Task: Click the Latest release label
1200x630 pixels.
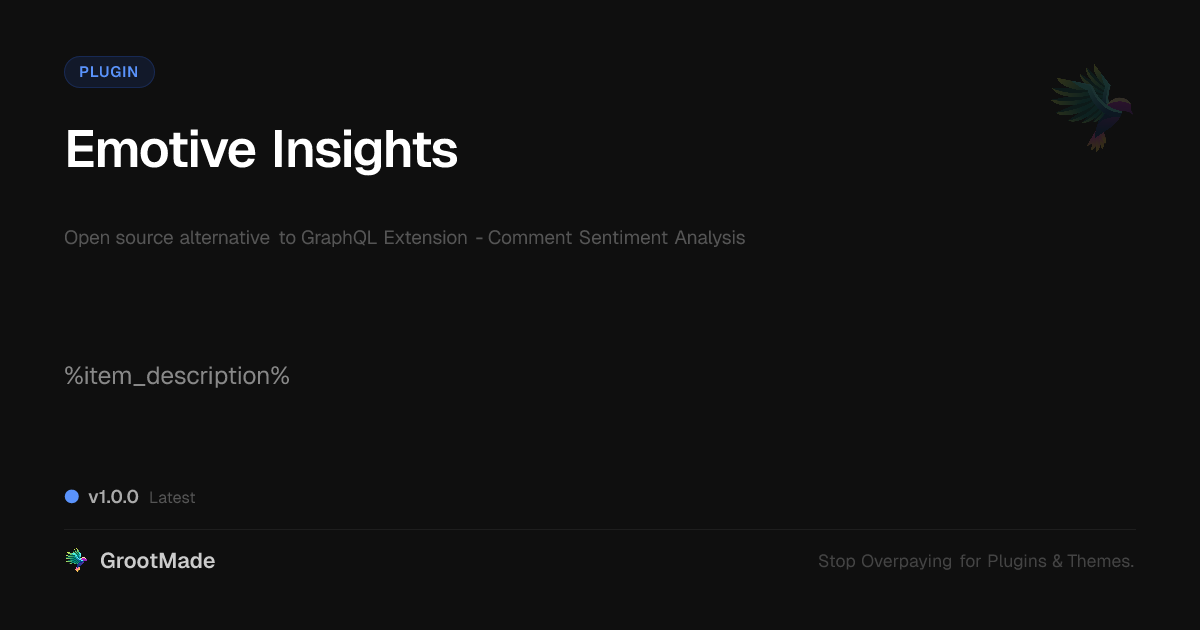Action: 172,498
